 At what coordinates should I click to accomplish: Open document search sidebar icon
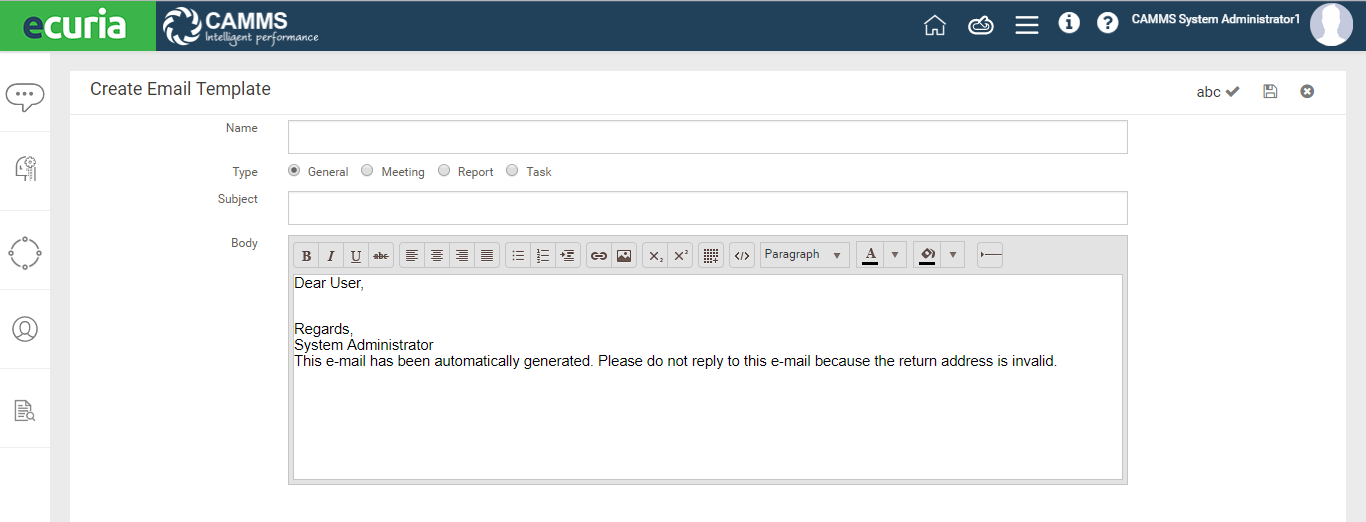[x=25, y=410]
